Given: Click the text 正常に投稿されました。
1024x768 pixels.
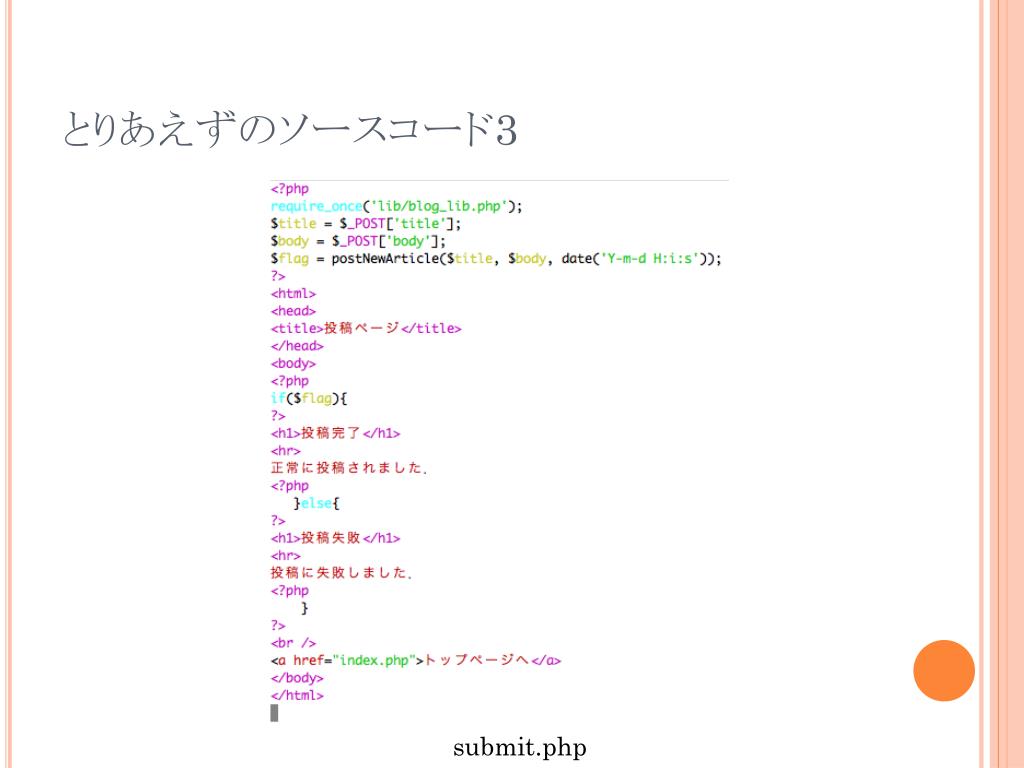Looking at the screenshot, I should (x=349, y=468).
